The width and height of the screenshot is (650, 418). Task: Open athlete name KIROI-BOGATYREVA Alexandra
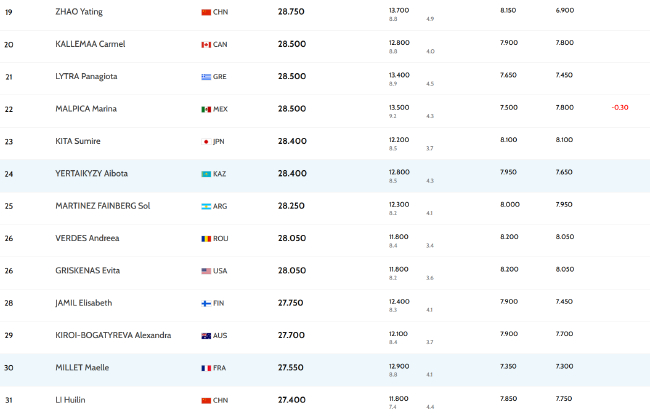(113, 335)
